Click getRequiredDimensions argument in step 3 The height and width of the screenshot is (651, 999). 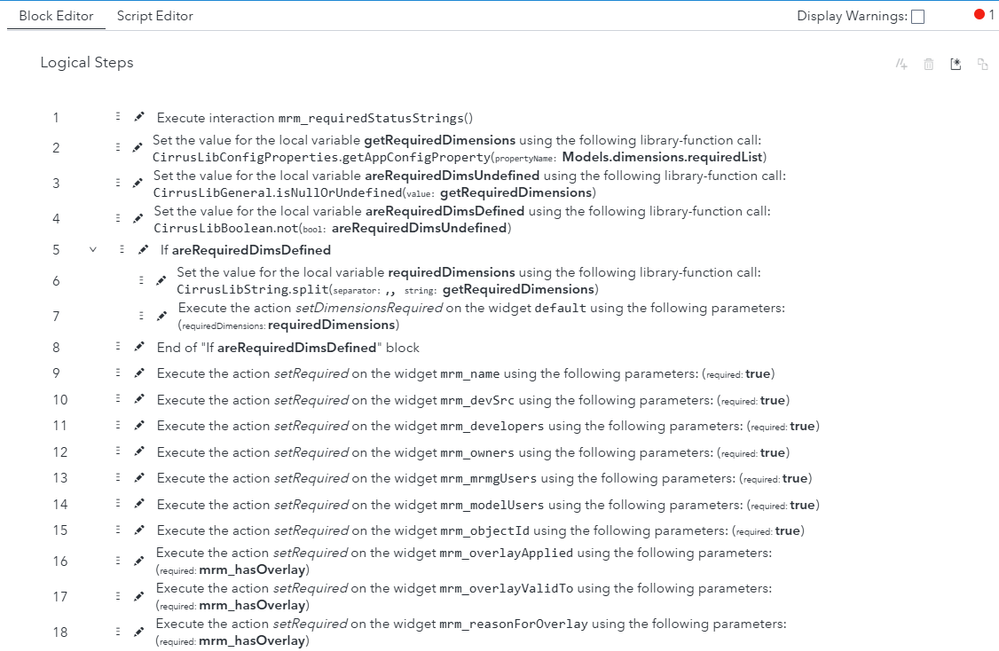516,192
